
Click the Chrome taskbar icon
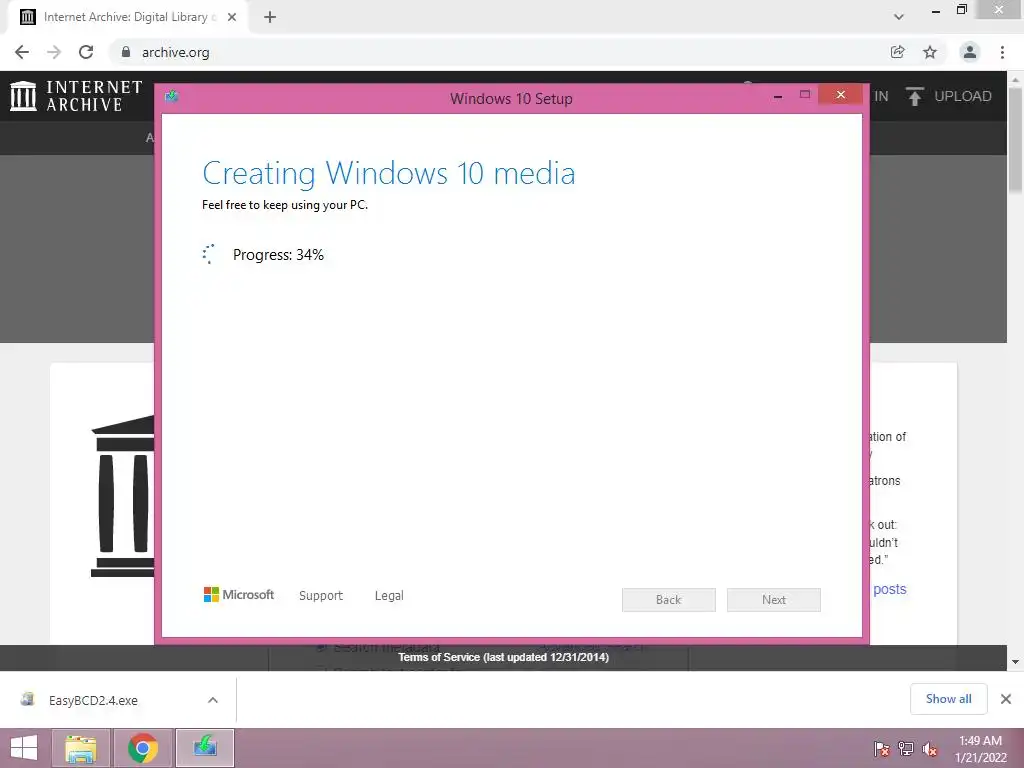(x=143, y=748)
